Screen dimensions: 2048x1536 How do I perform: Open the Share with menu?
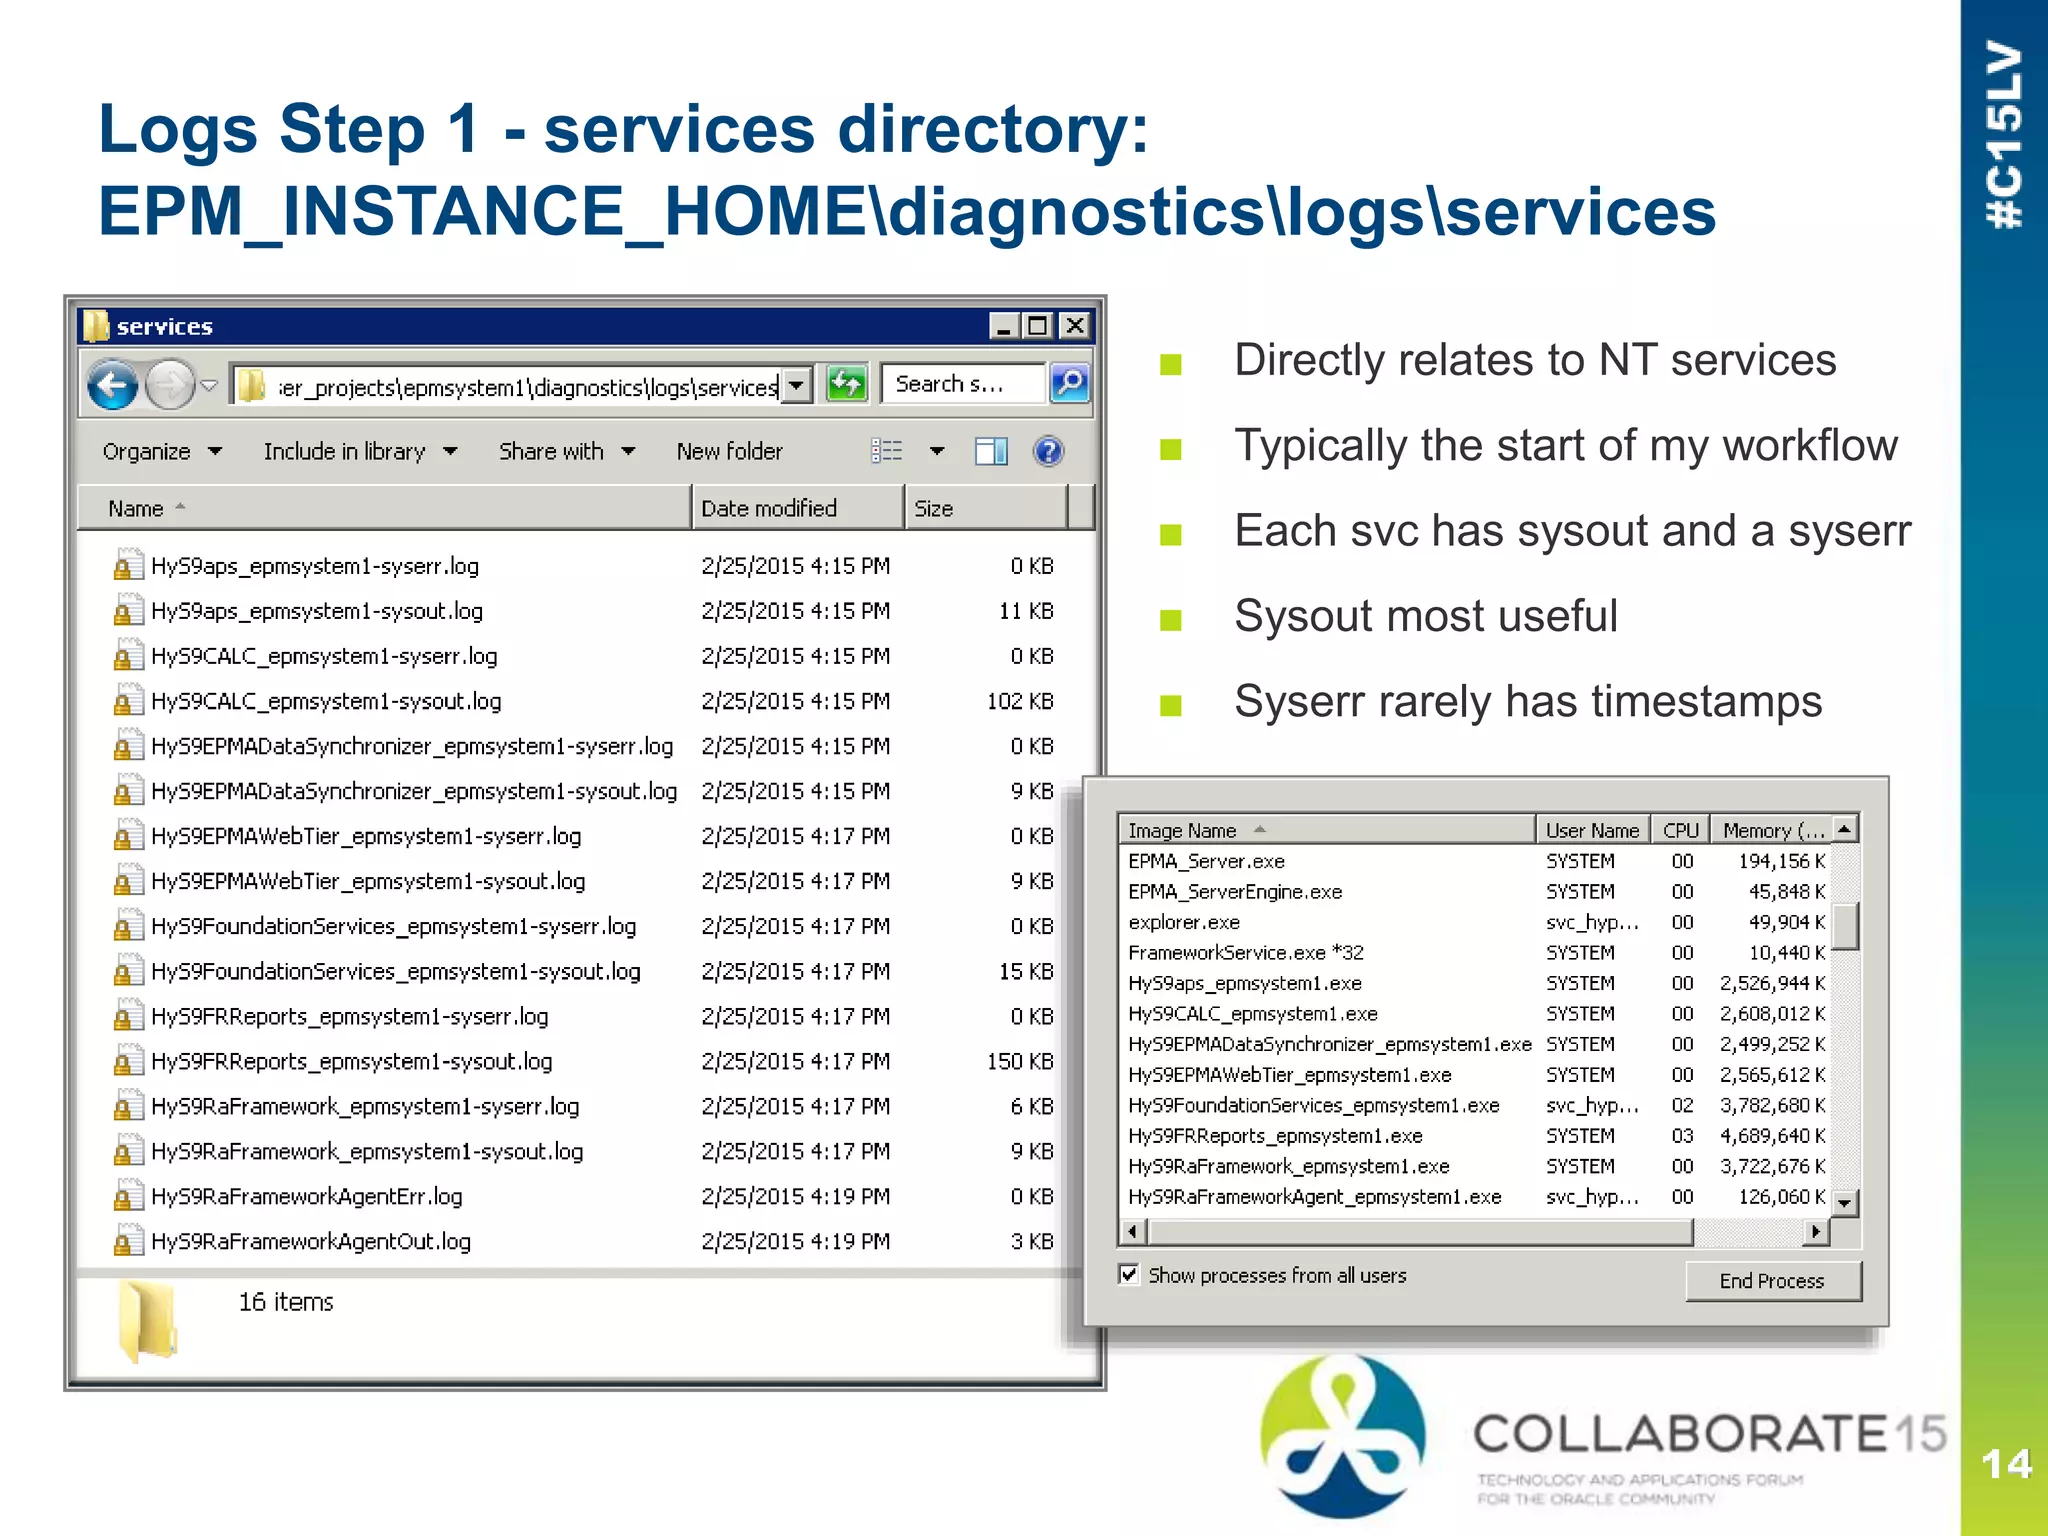point(567,452)
